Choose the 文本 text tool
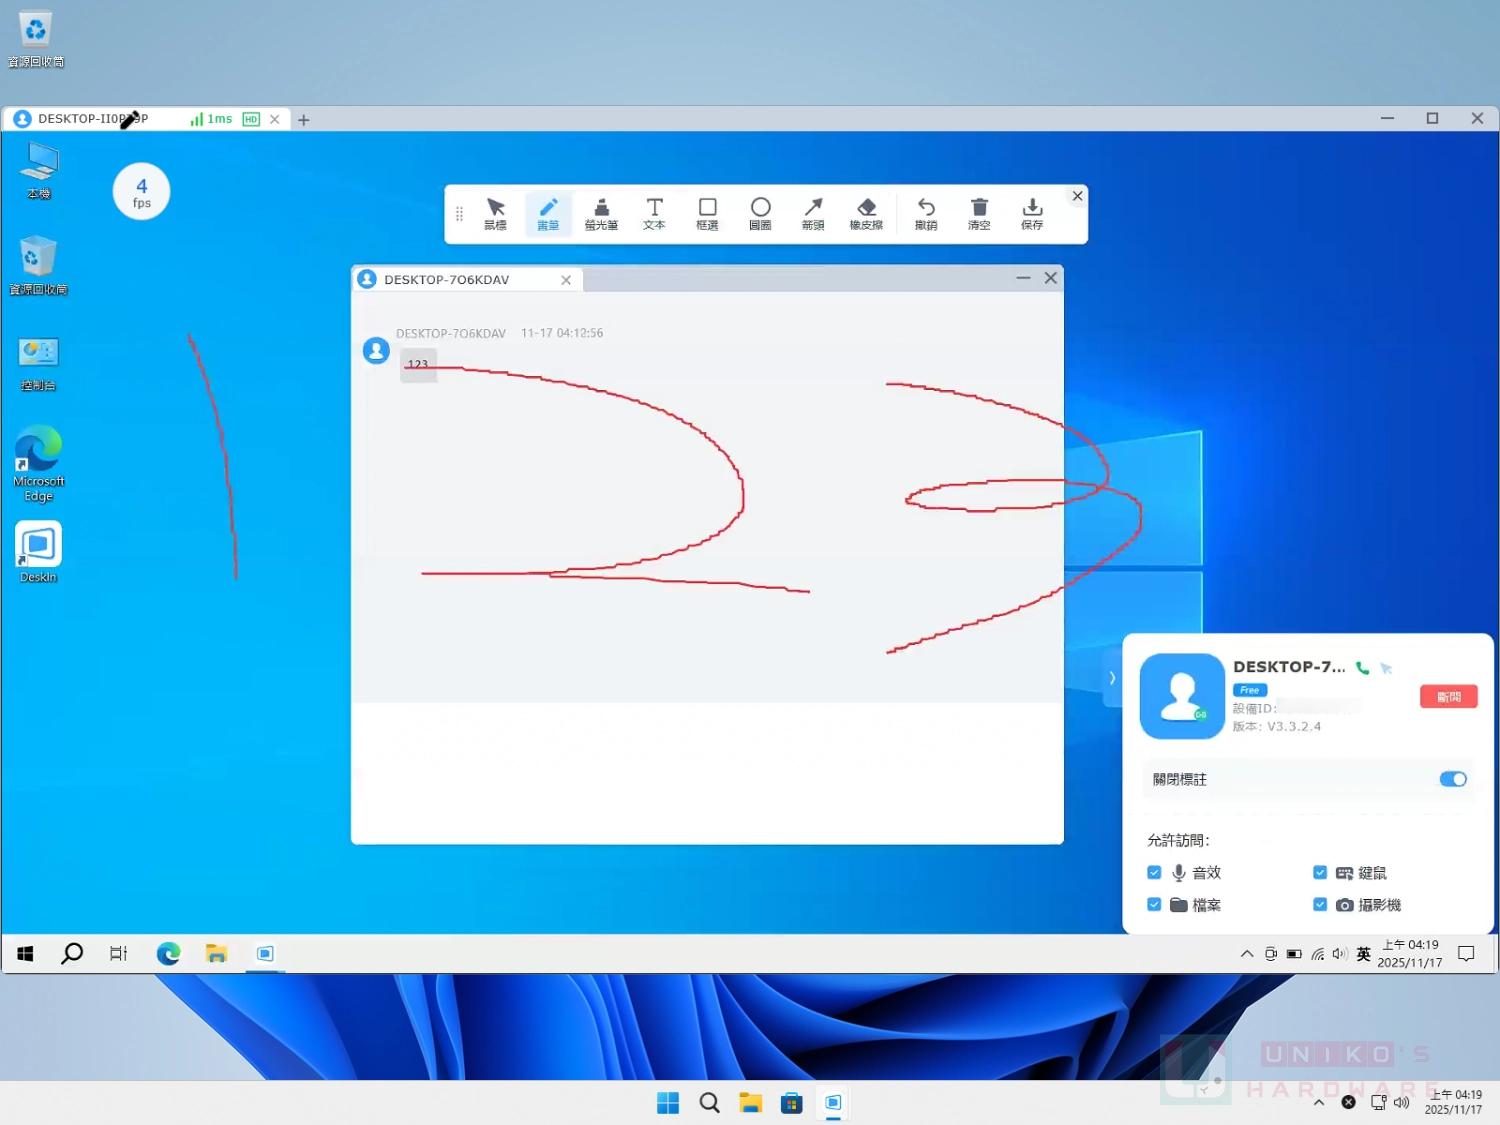The width and height of the screenshot is (1500, 1125). 654,213
